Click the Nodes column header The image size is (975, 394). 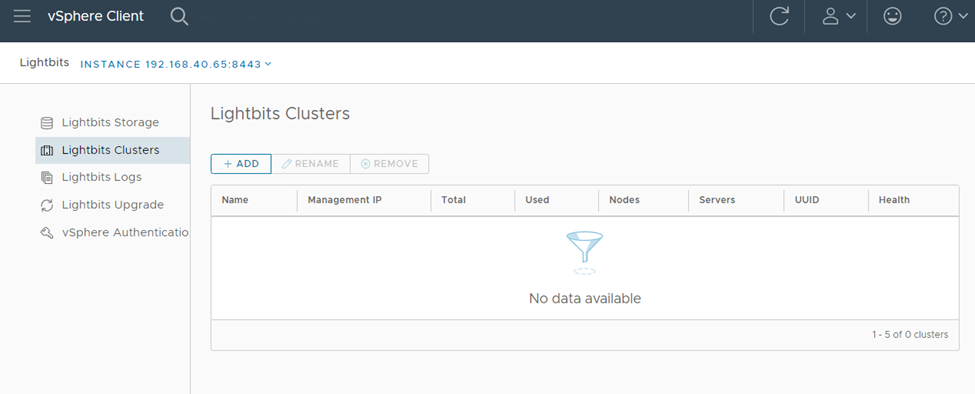coord(624,200)
